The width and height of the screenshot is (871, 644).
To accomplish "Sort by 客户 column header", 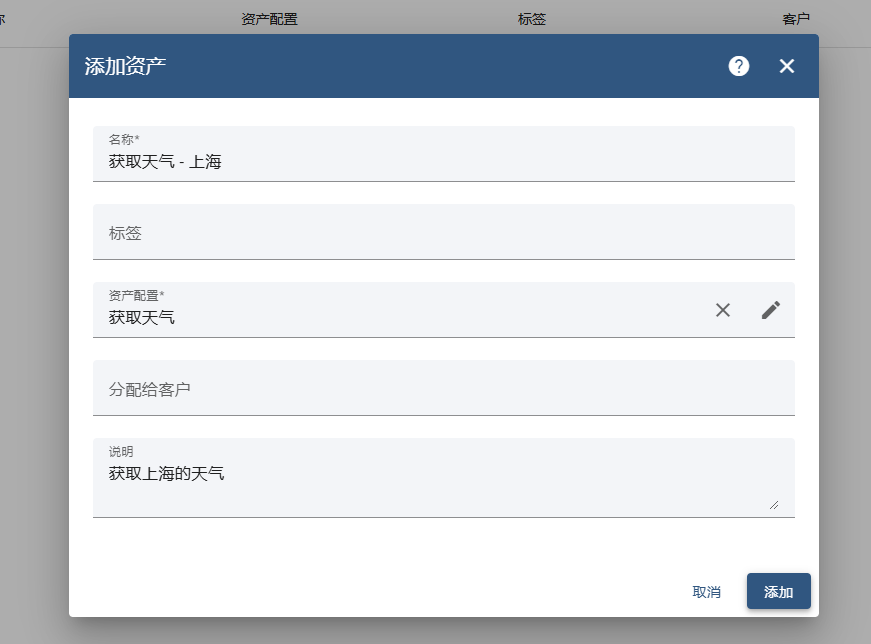I will point(795,19).
